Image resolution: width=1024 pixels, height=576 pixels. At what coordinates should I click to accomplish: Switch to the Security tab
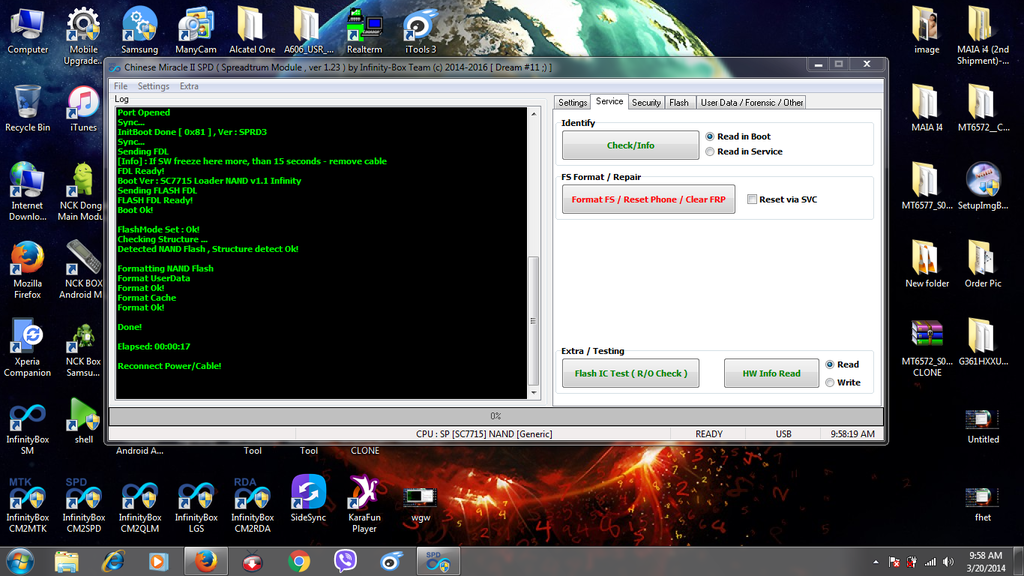[646, 102]
